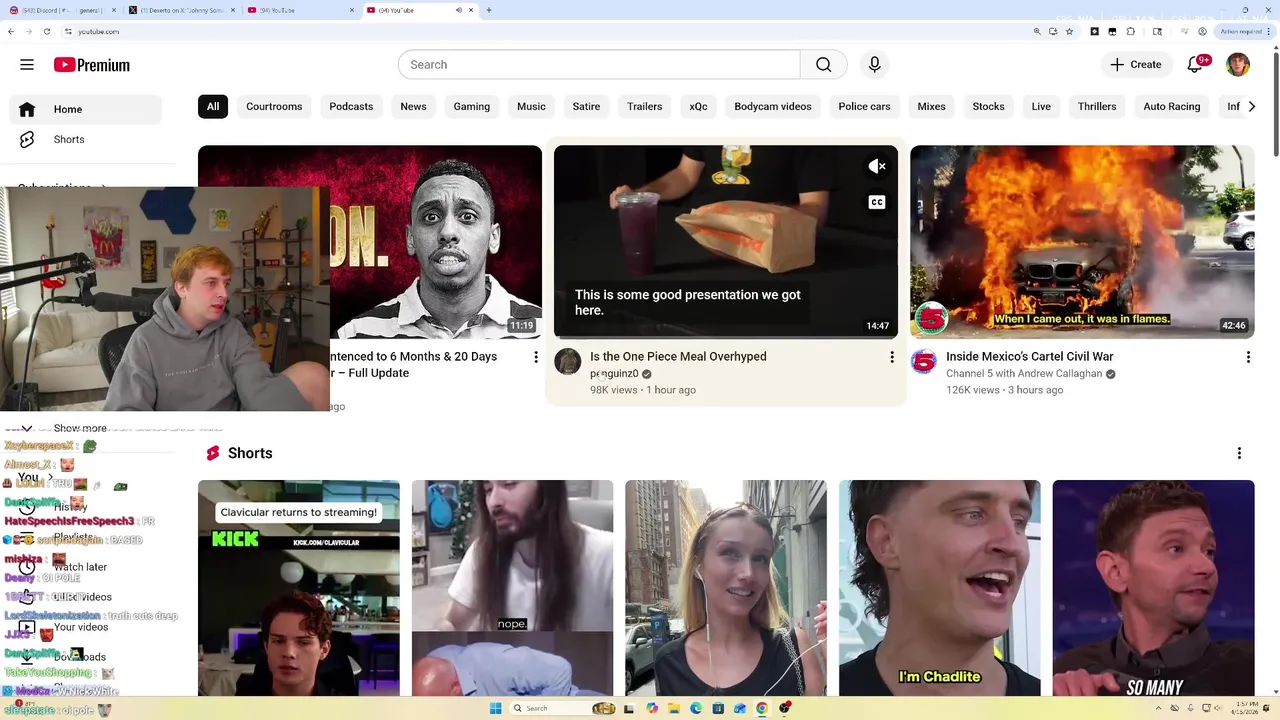Select the Satire filter chip
Viewport: 1280px width, 720px height.
[586, 107]
